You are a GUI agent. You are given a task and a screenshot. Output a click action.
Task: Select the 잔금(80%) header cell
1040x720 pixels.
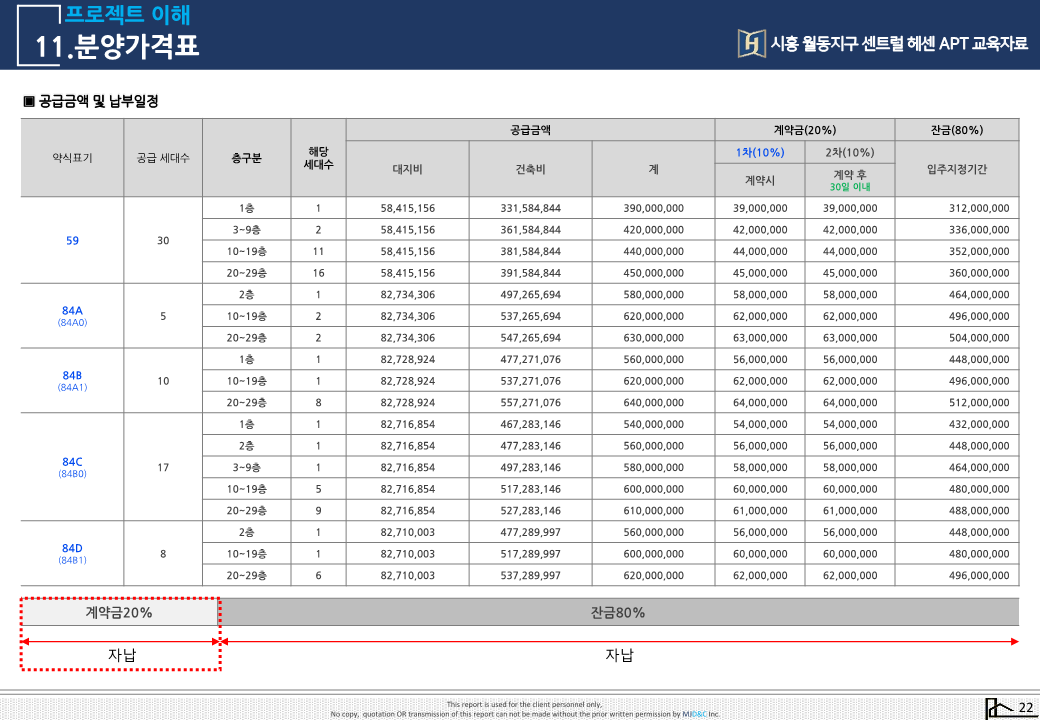click(956, 130)
